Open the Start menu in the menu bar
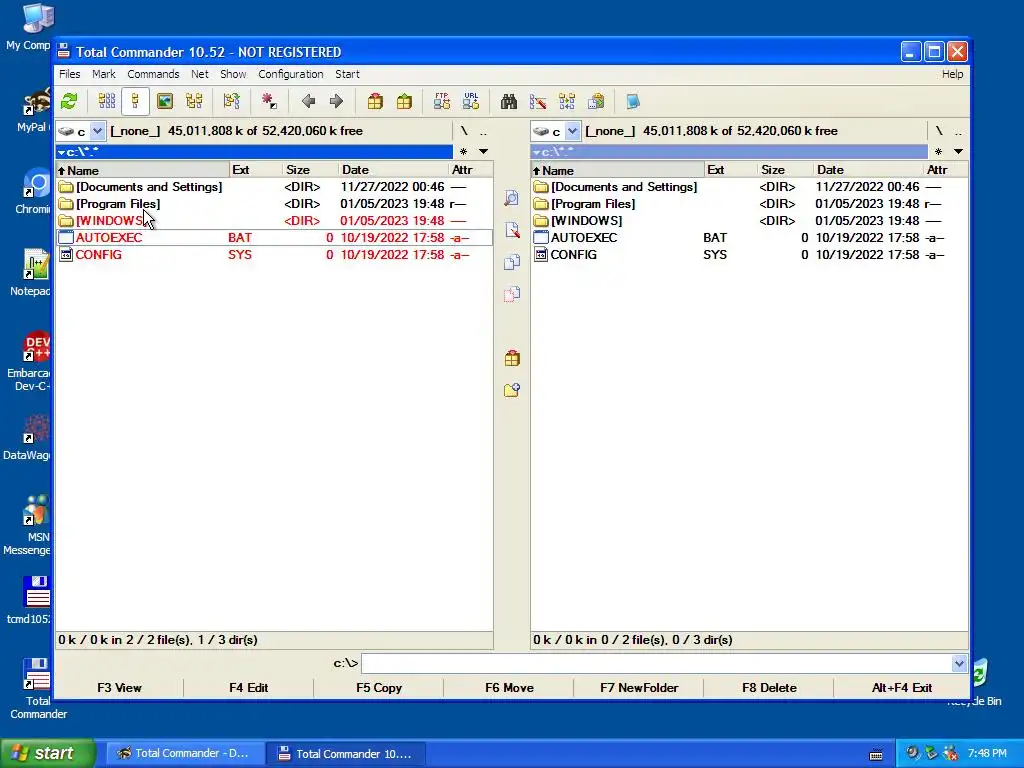Image resolution: width=1024 pixels, height=768 pixels. 347,74
